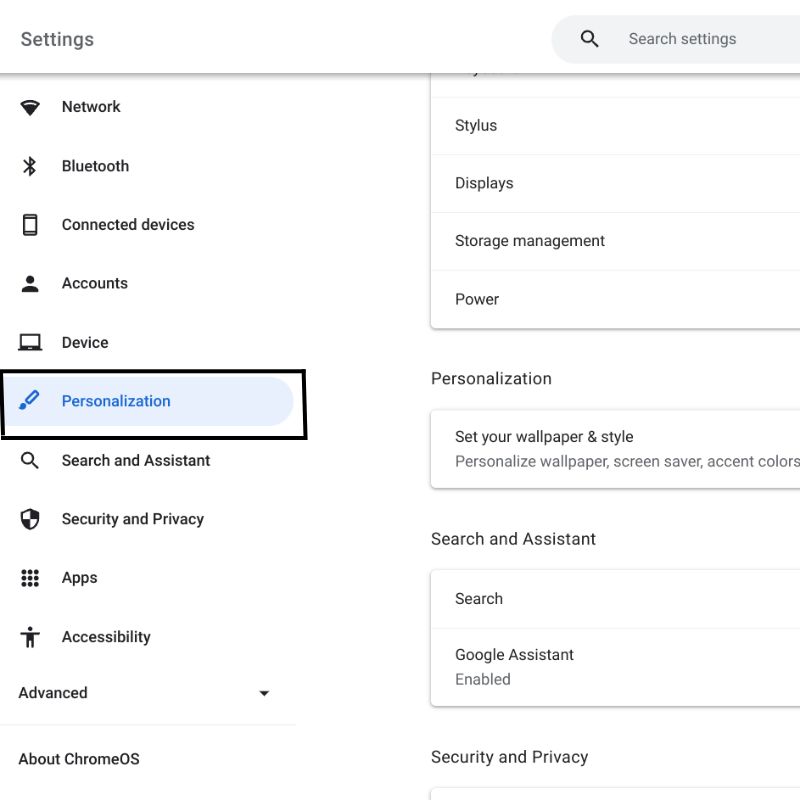Focus the Search settings input field
Screen dimensions: 800x800
coord(700,39)
